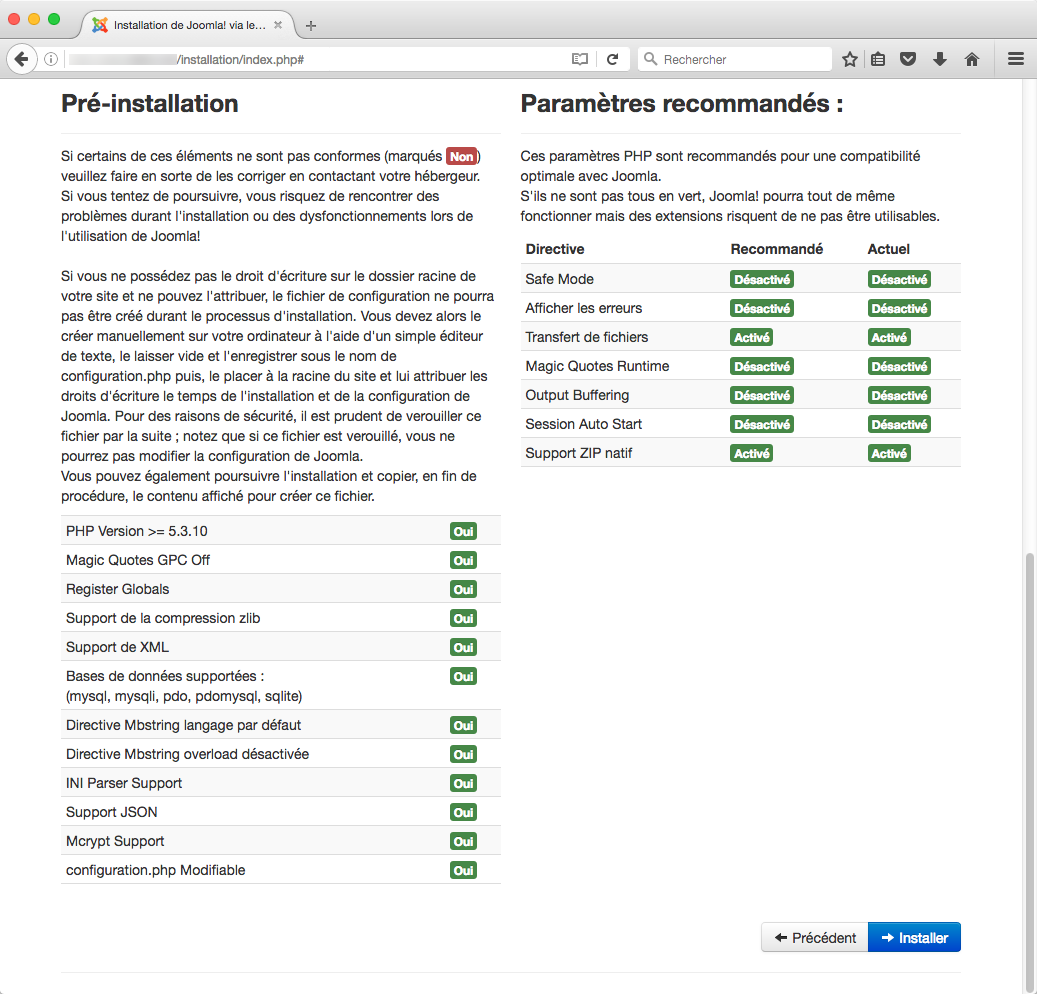Click Oui badge for Mbstring overload désactivée

(x=463, y=755)
